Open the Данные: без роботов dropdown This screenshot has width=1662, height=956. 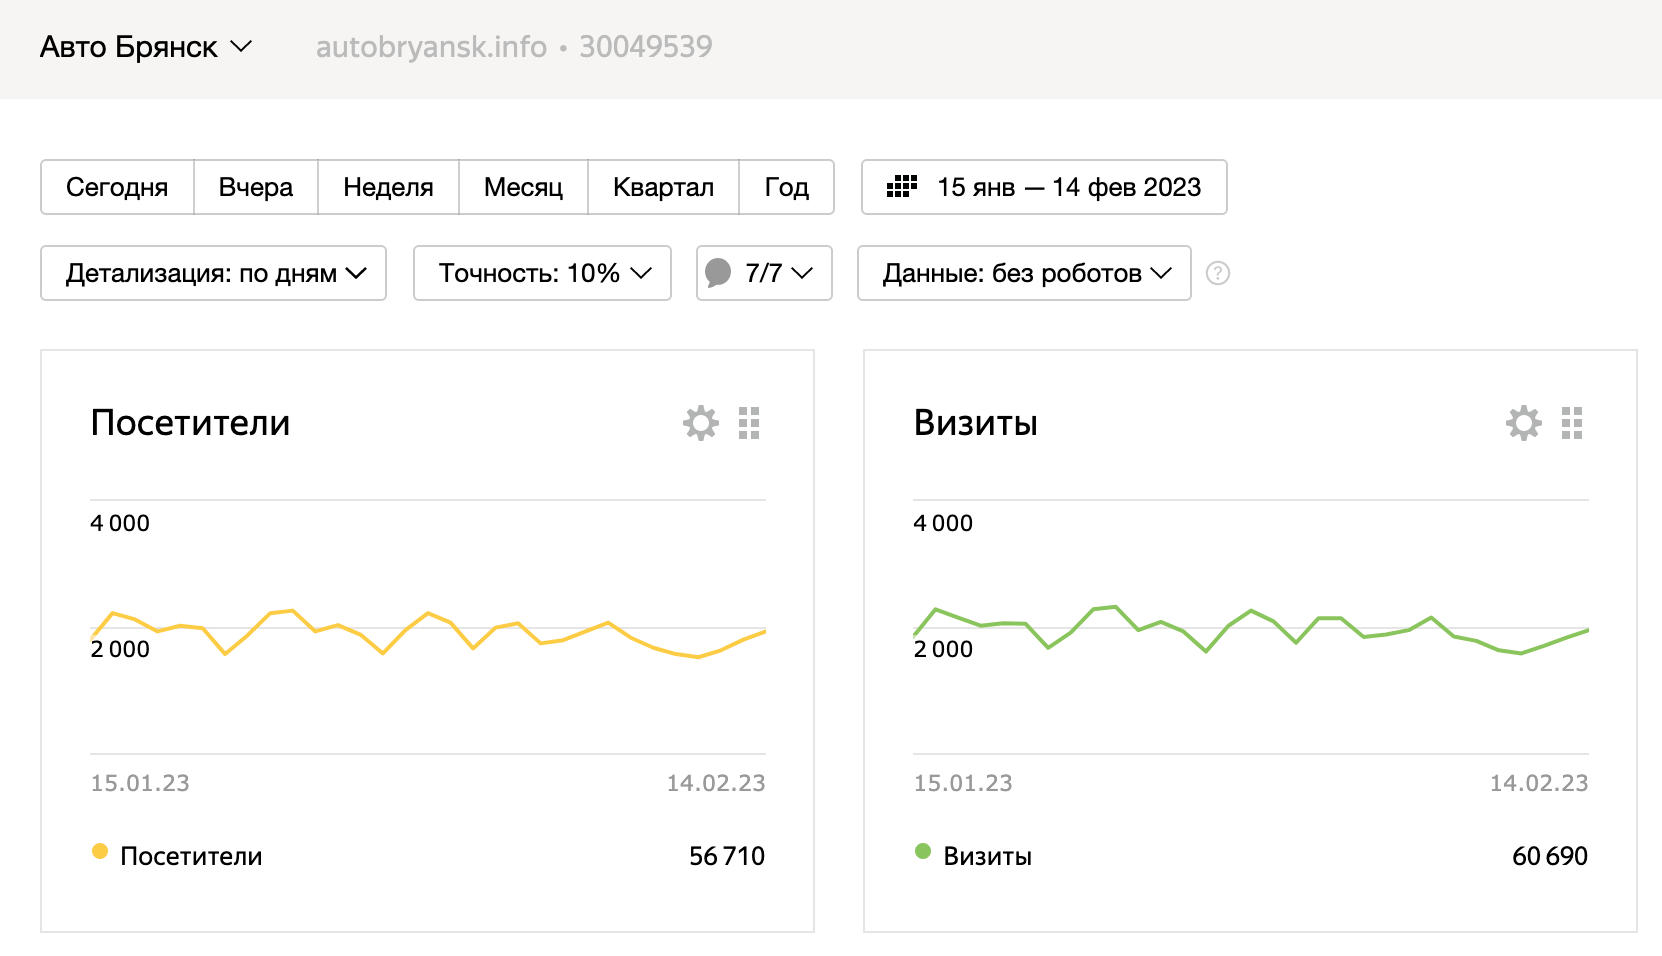tap(1024, 273)
